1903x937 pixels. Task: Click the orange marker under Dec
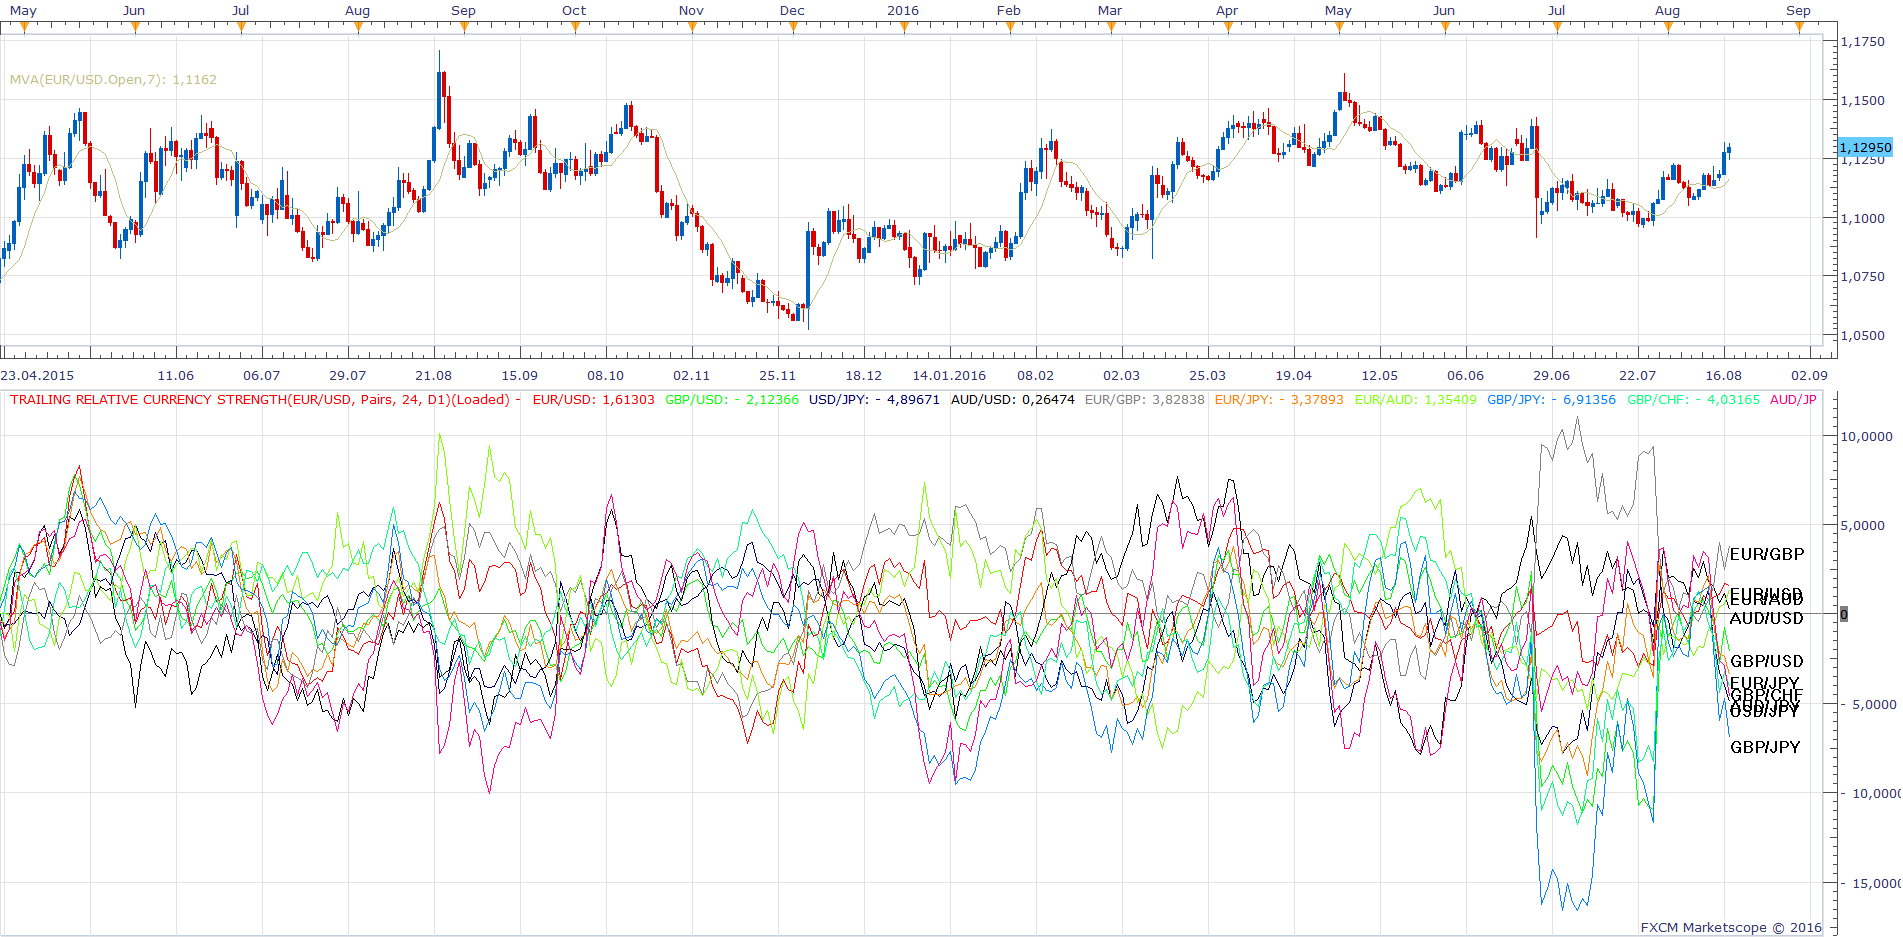[794, 28]
